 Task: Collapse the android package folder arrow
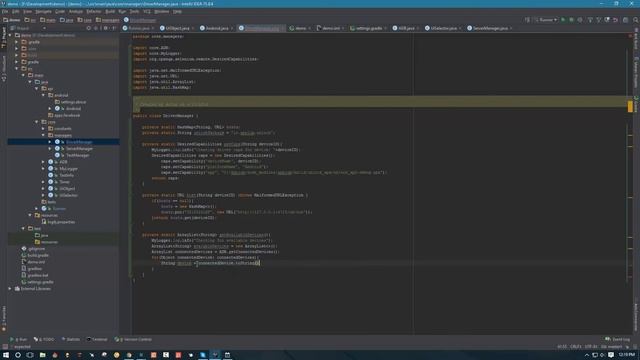pyautogui.click(x=43, y=95)
